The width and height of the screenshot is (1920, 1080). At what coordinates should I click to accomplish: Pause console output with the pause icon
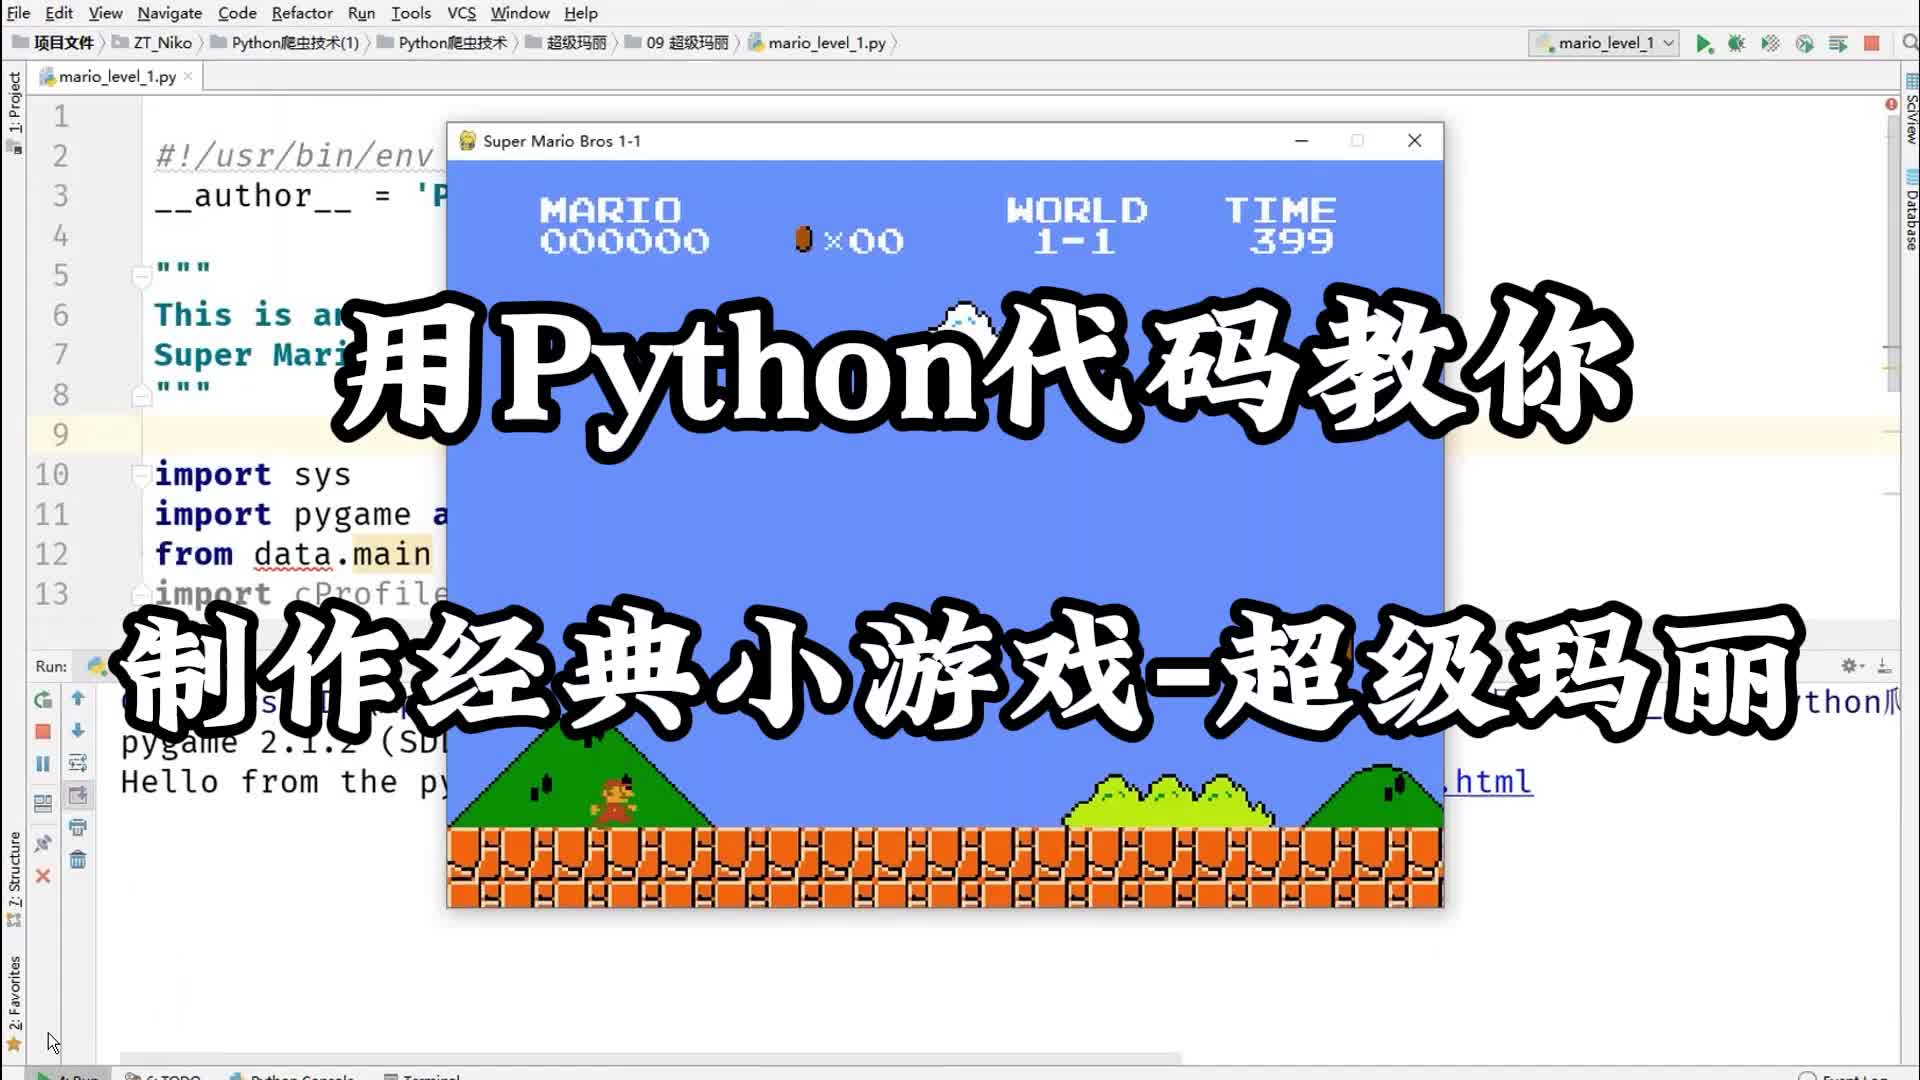click(43, 763)
